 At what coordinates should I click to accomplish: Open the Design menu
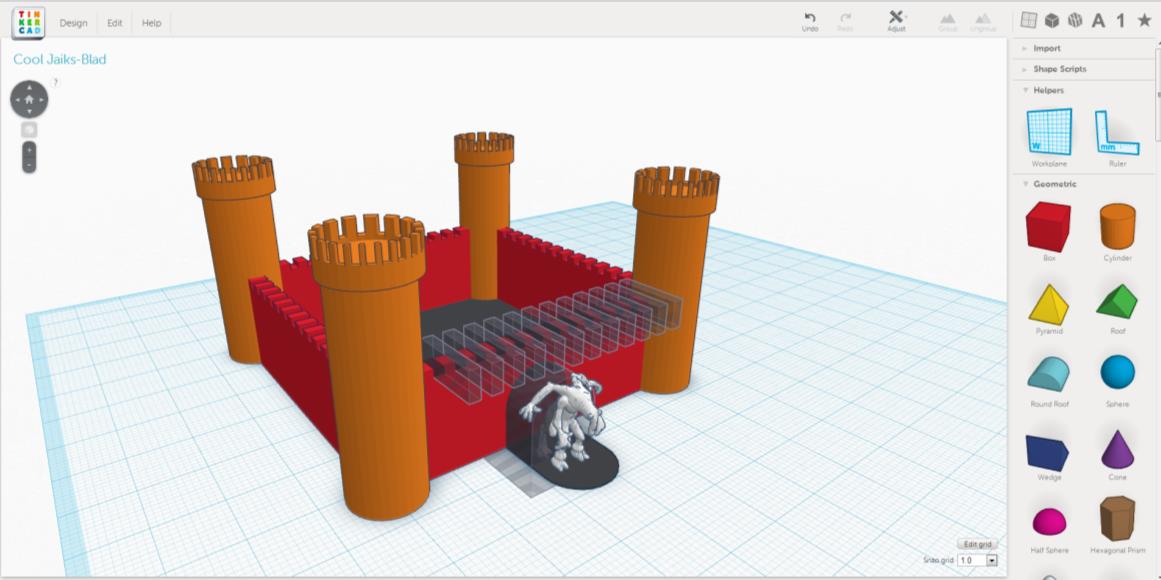73,23
